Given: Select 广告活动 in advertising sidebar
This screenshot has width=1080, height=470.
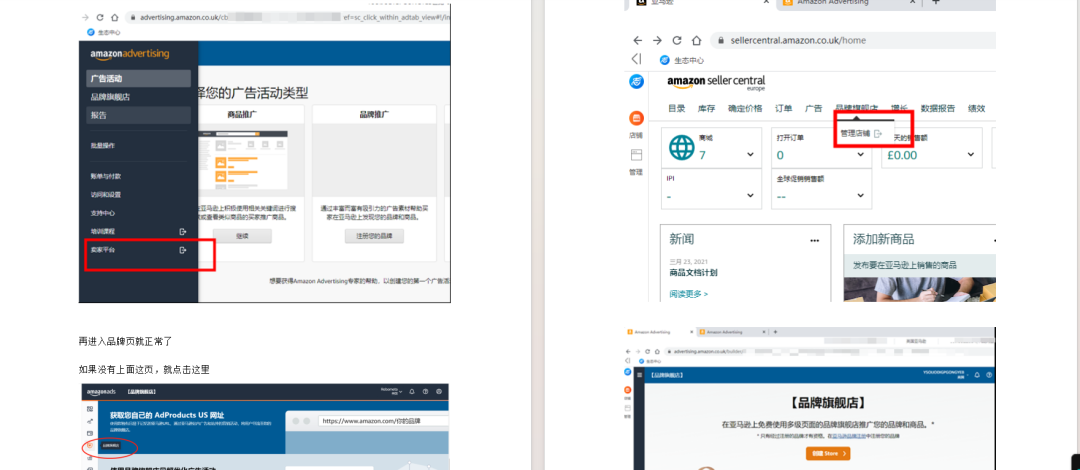Looking at the screenshot, I should [138, 78].
